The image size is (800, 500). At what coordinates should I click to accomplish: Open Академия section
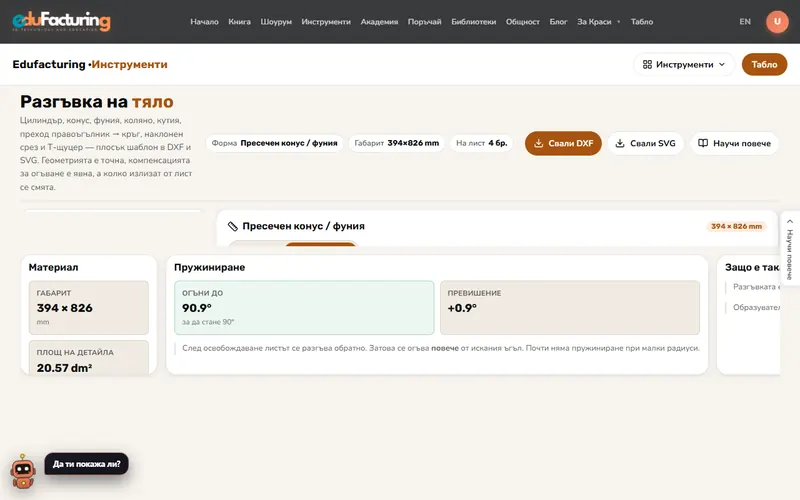click(x=379, y=22)
